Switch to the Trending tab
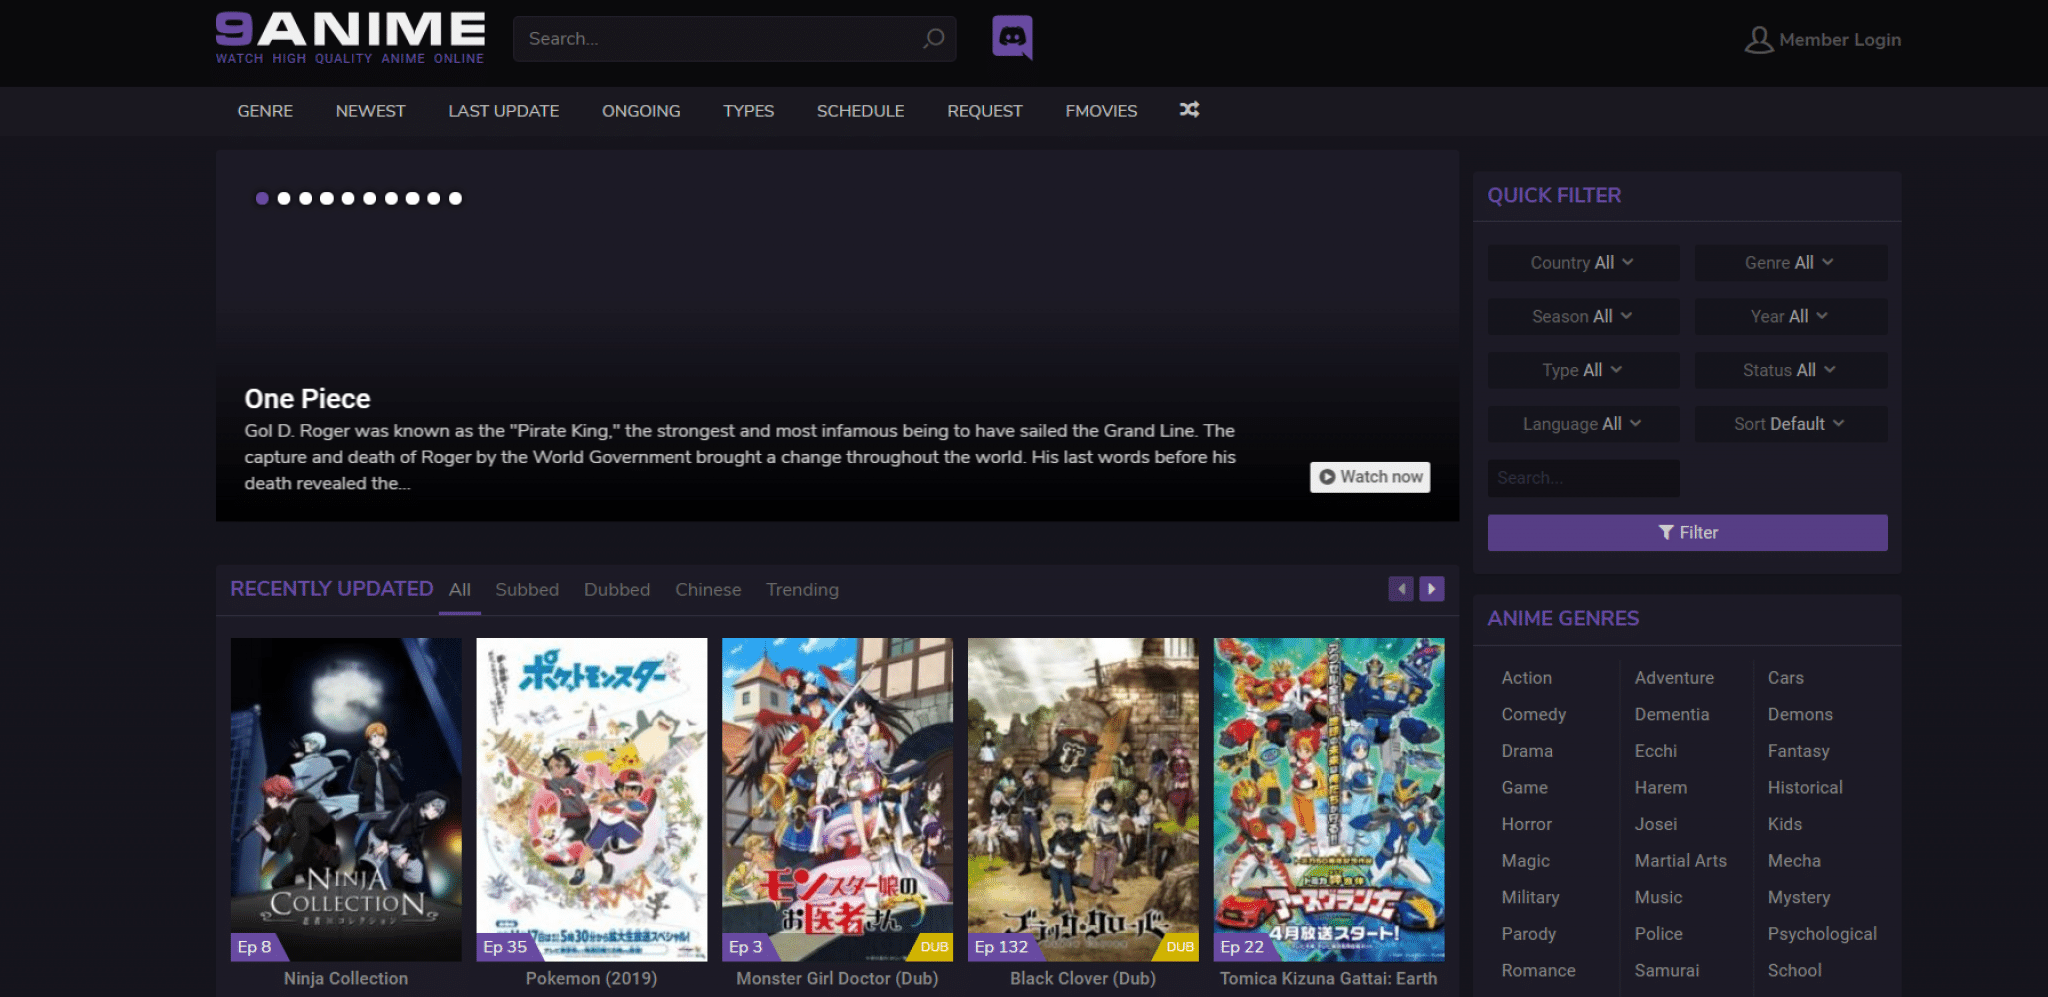Viewport: 2048px width, 997px height. click(802, 590)
